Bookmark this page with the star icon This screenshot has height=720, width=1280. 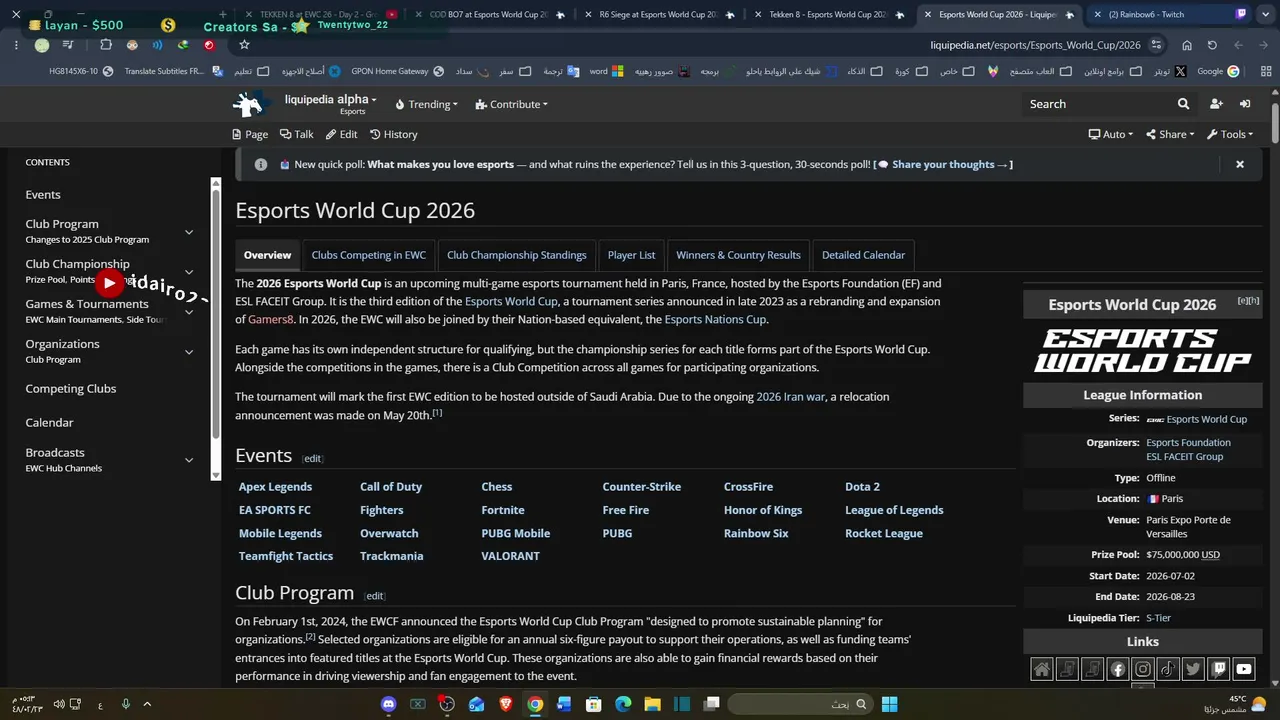pos(244,45)
